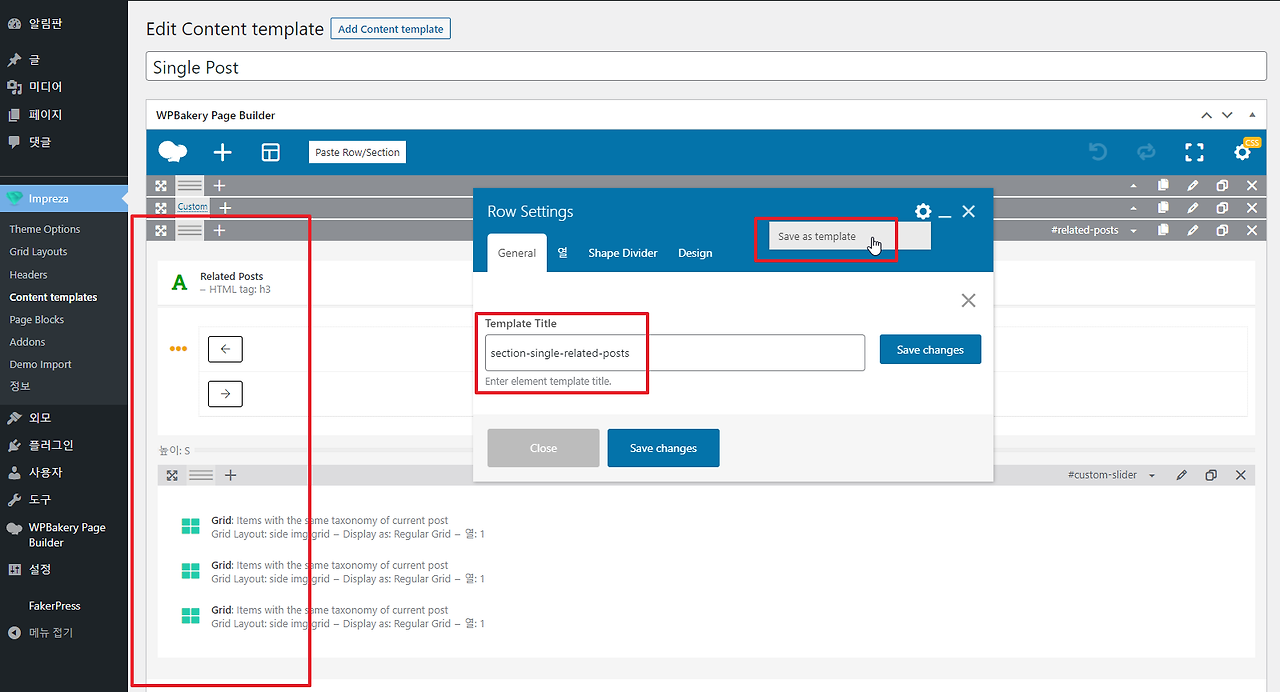Image resolution: width=1280 pixels, height=692 pixels.
Task: Expand the #custom-slider row toggle arrow
Action: pos(1152,475)
